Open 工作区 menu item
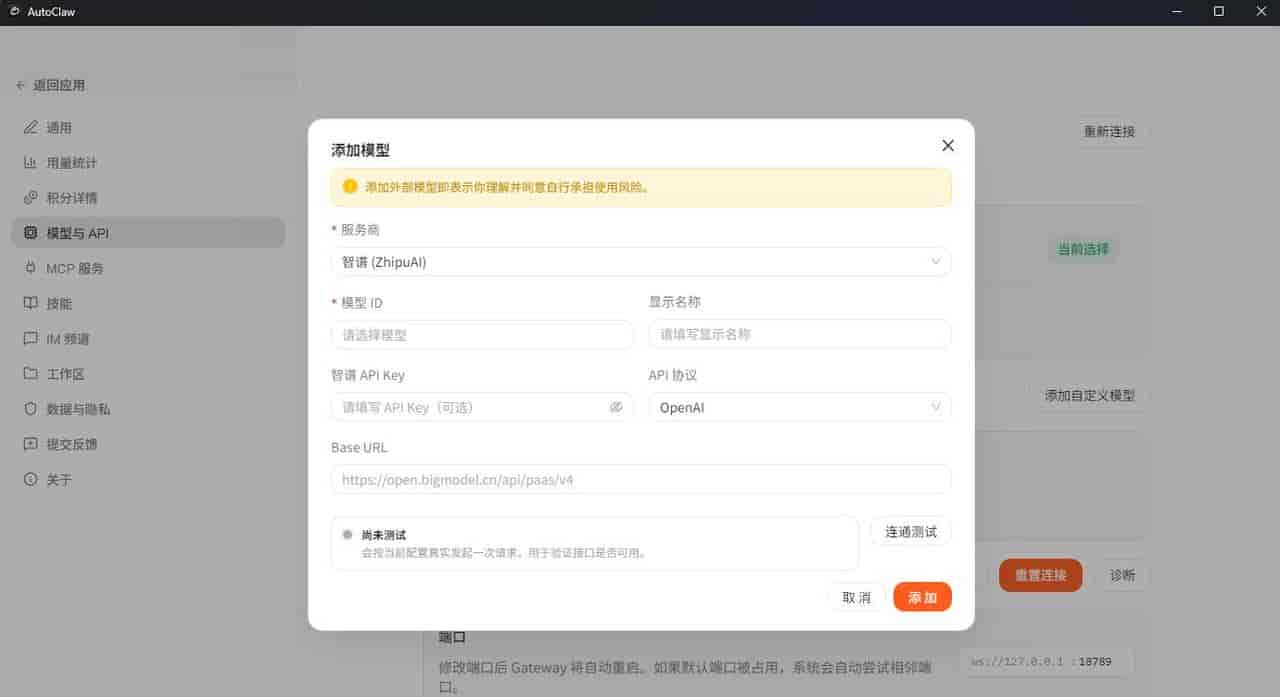This screenshot has width=1280, height=697. pyautogui.click(x=148, y=373)
